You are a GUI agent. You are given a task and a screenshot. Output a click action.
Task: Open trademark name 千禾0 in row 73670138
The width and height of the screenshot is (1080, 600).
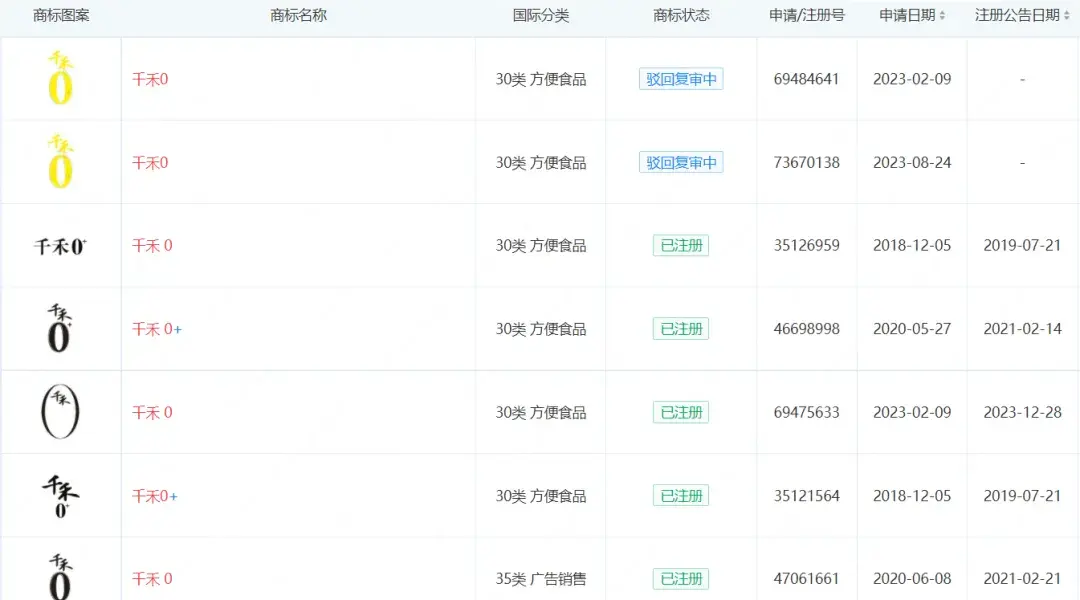click(x=150, y=163)
